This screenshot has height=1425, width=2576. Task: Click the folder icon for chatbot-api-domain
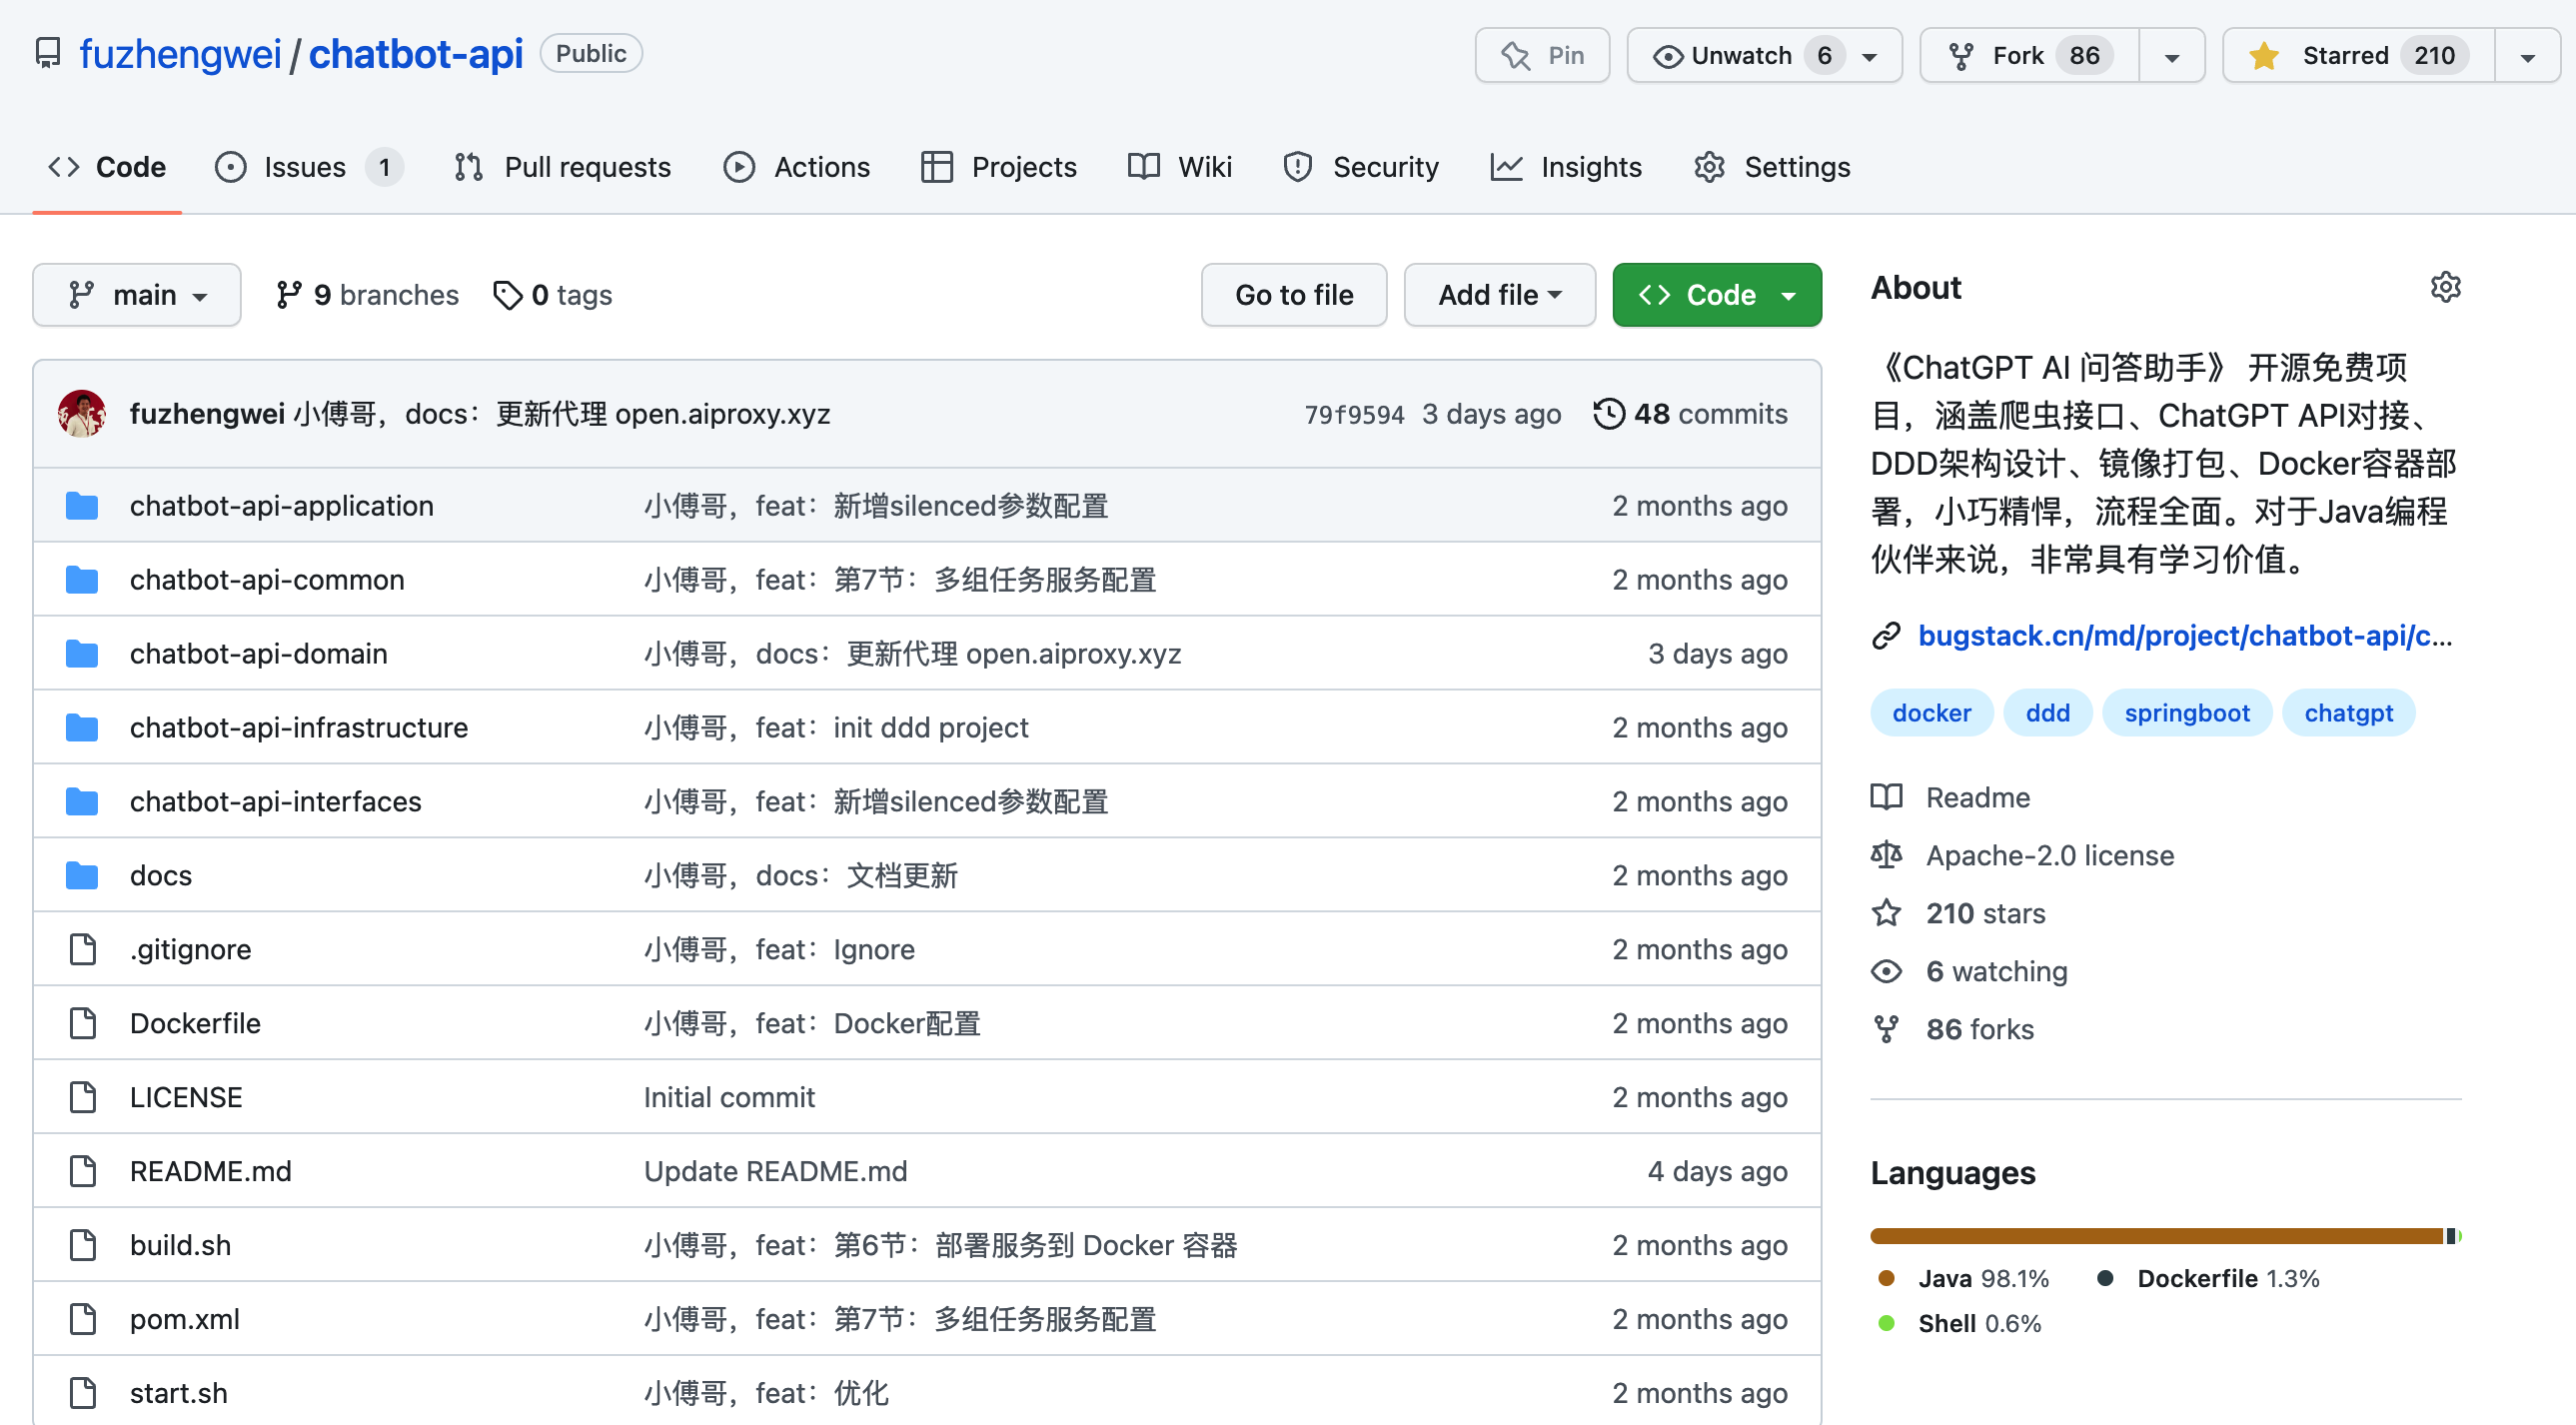82,654
